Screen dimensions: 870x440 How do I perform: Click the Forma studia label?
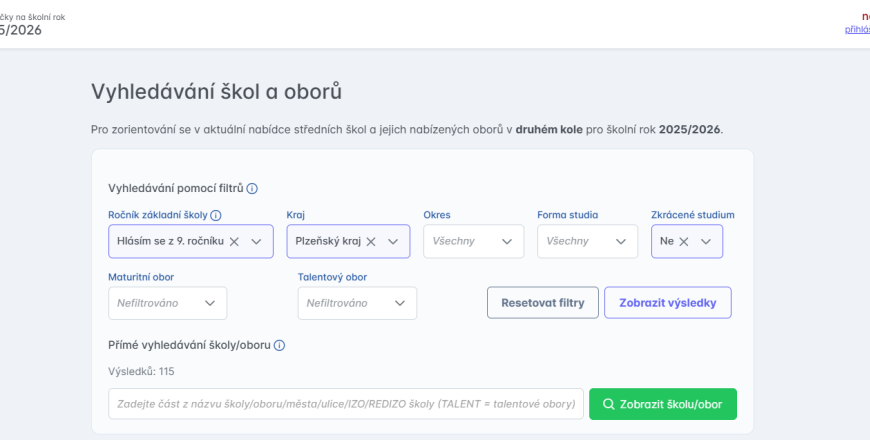point(568,215)
